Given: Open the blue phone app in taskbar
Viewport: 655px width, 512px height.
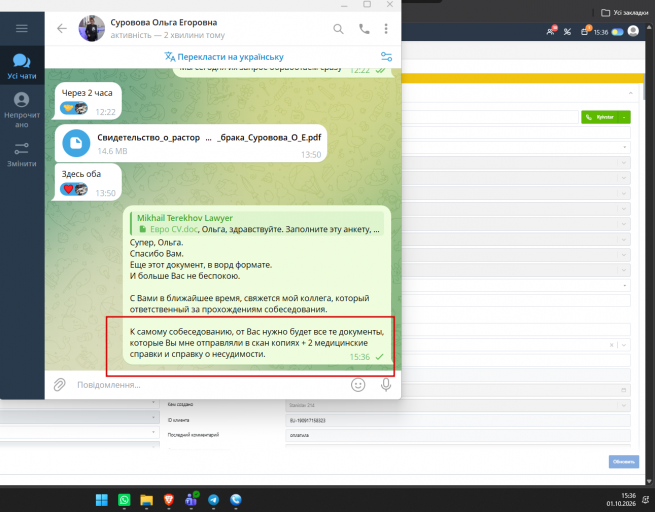Looking at the screenshot, I should point(236,500).
